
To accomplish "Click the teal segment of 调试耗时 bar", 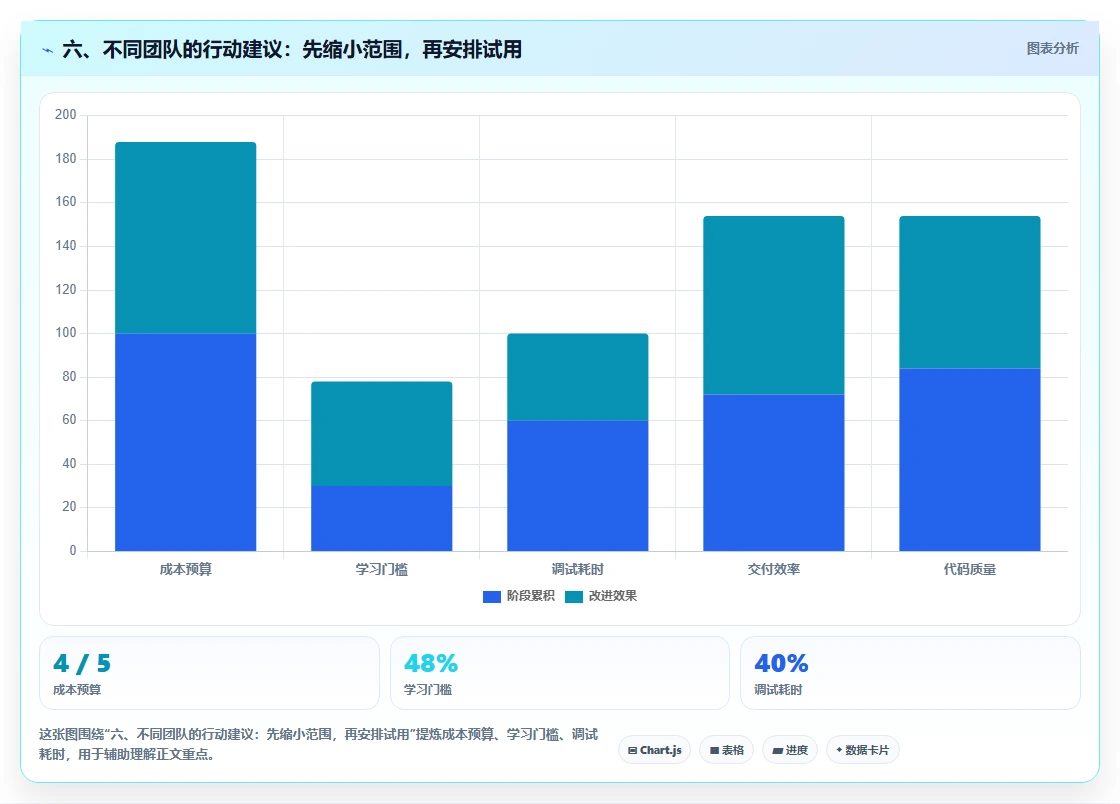I will pyautogui.click(x=578, y=377).
